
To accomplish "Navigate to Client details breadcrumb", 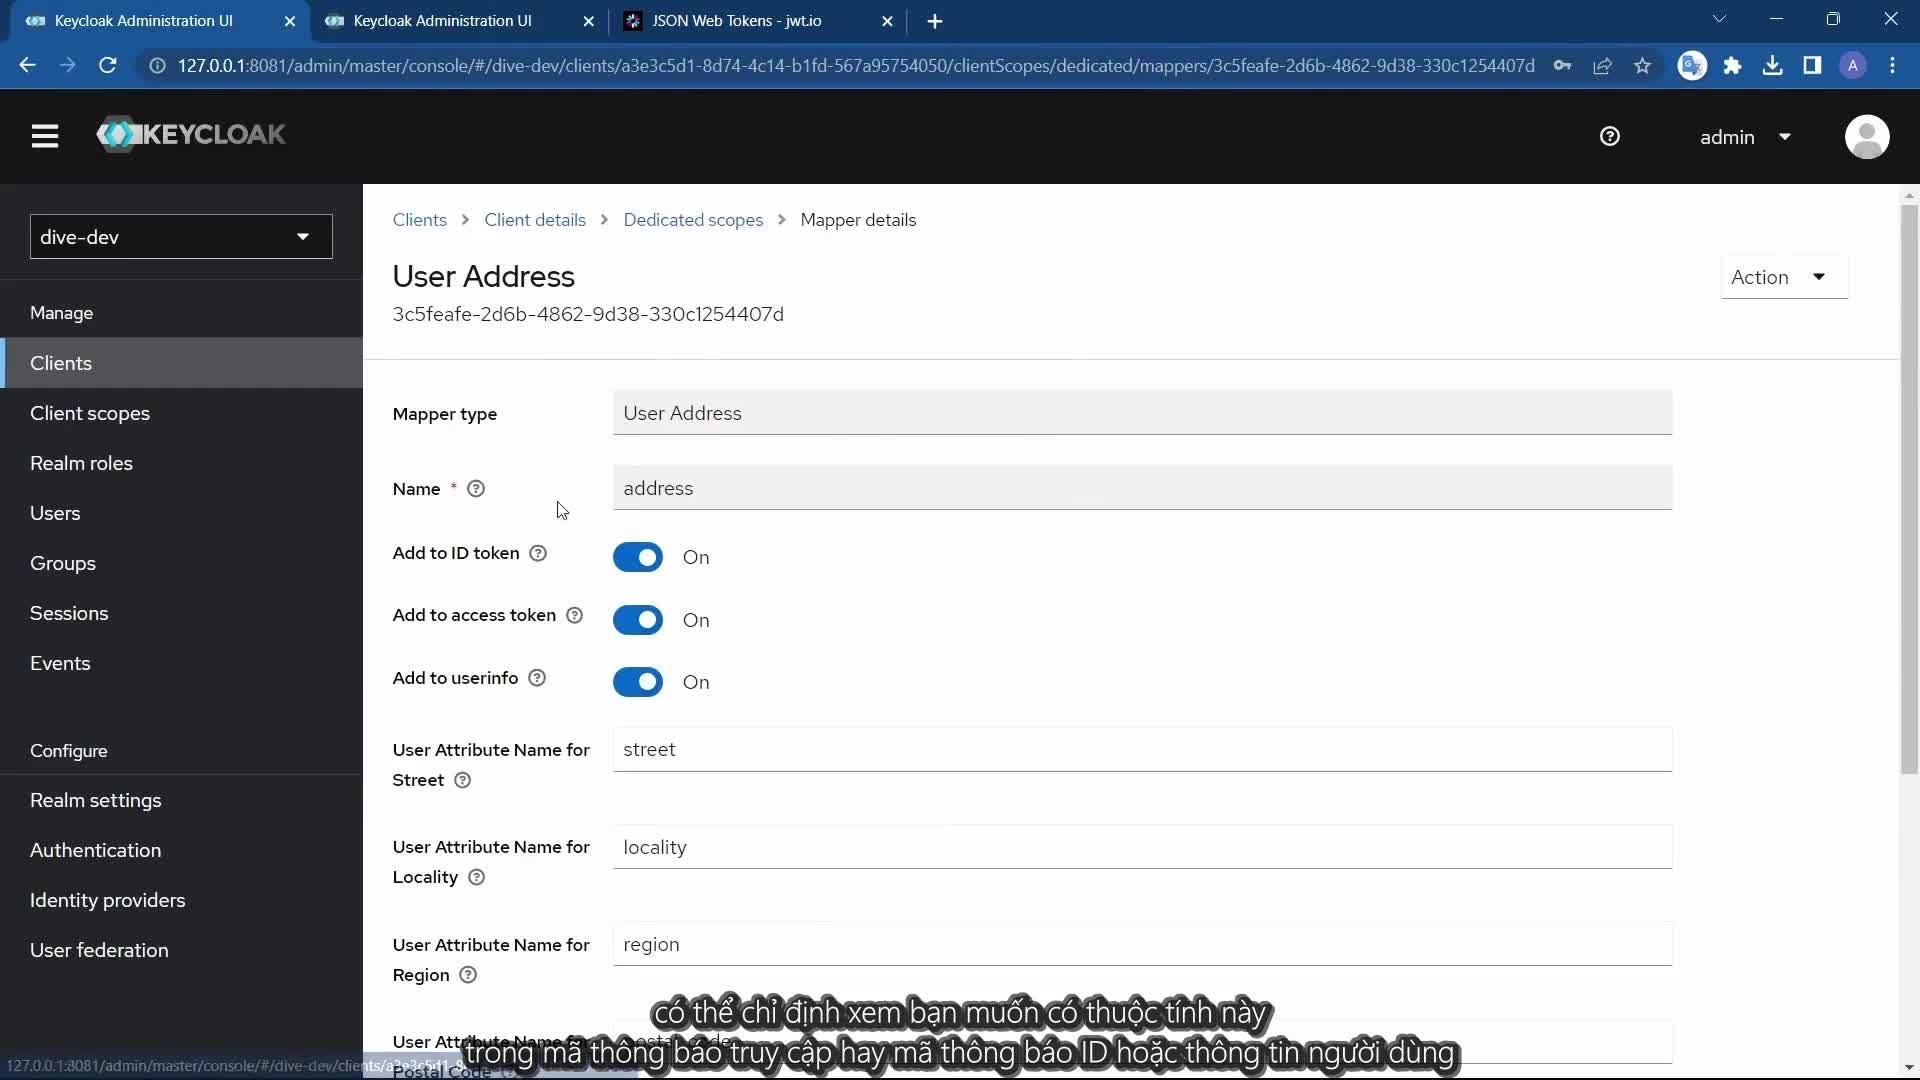I will click(x=535, y=220).
